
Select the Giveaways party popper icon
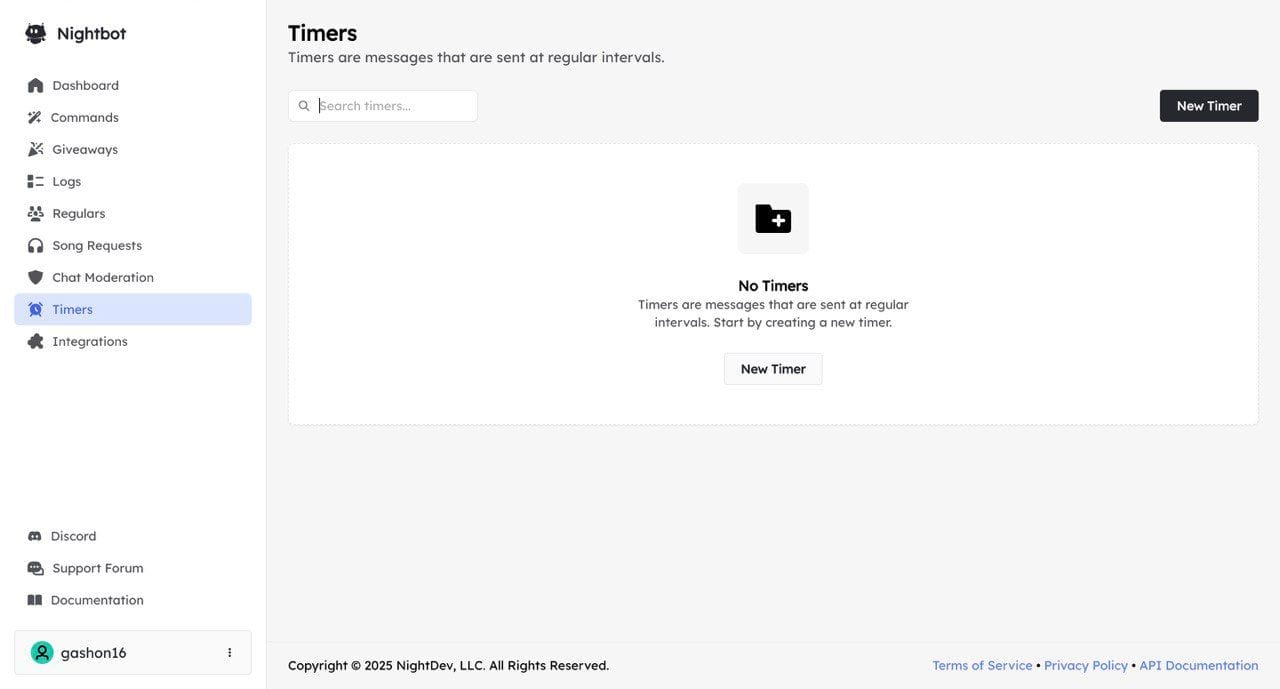pos(36,150)
